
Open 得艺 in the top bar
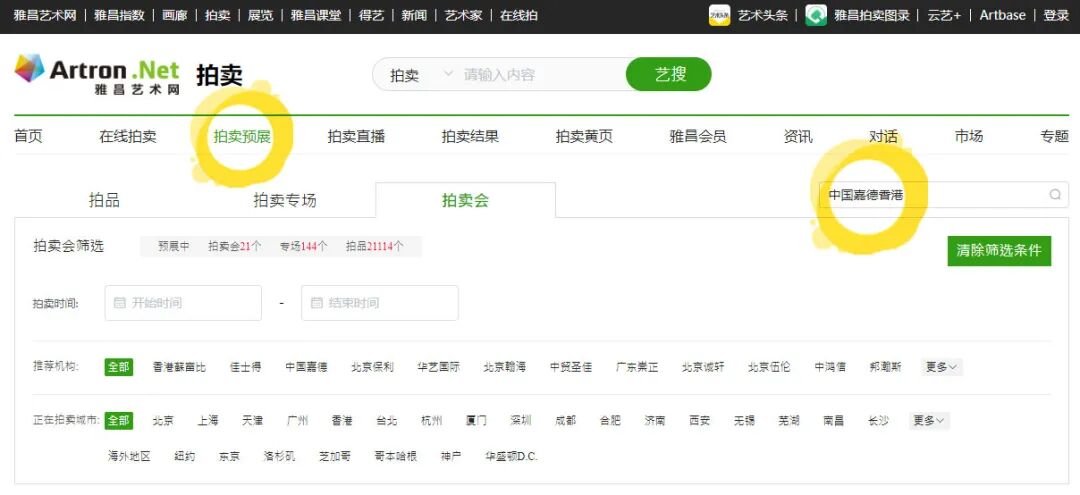[371, 15]
